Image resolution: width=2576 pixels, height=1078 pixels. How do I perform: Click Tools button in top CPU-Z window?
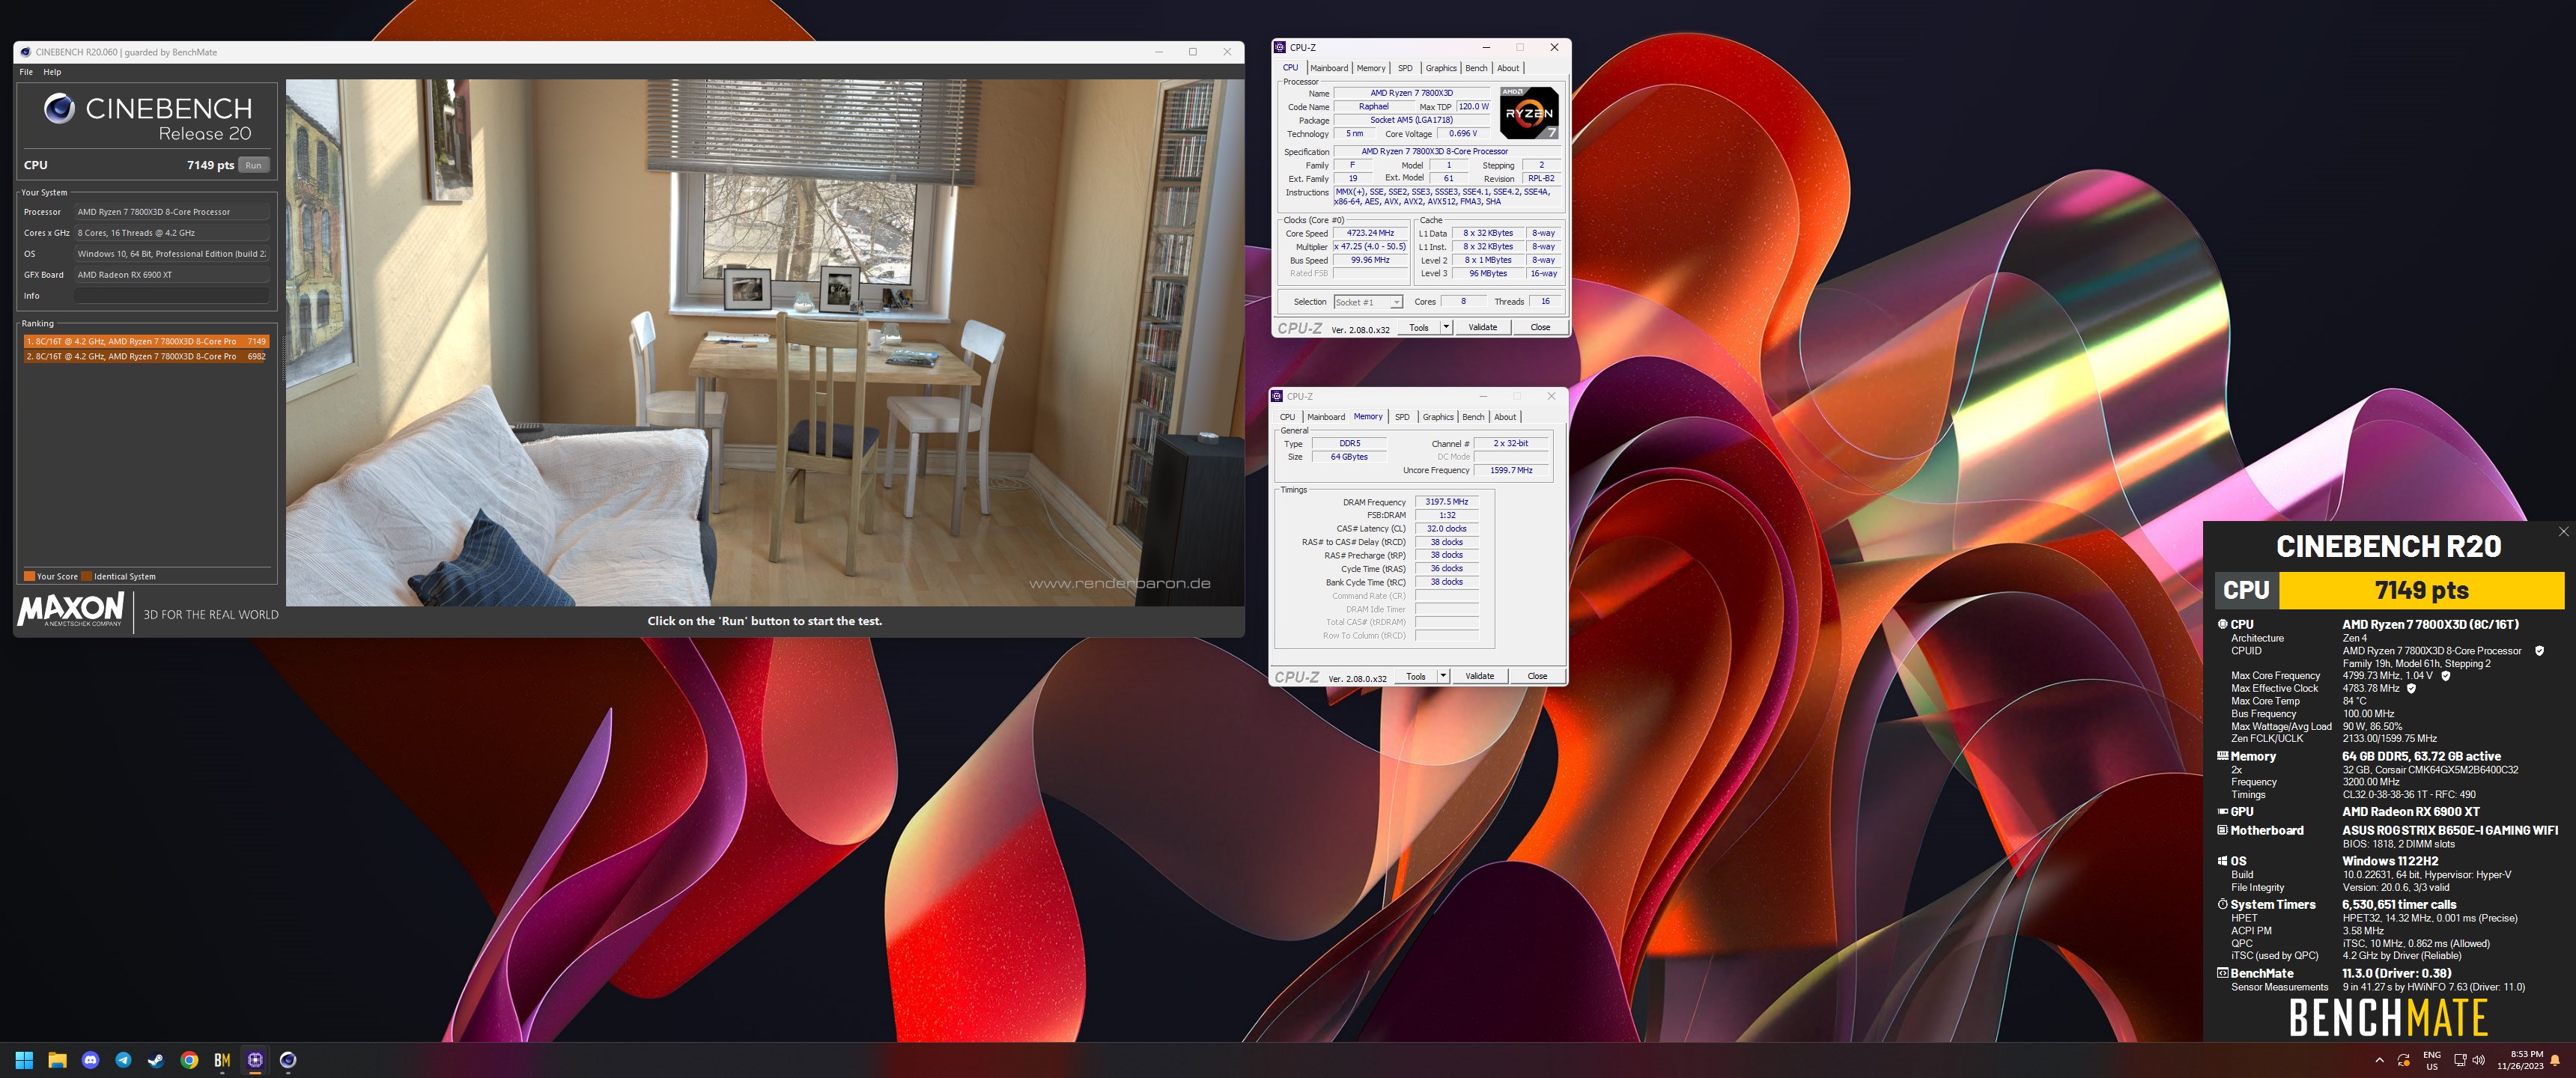pos(1419,327)
